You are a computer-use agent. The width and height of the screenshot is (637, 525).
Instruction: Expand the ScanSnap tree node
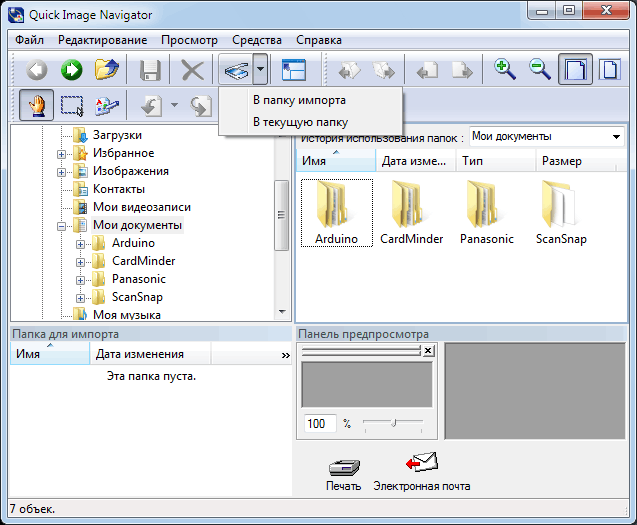click(80, 298)
